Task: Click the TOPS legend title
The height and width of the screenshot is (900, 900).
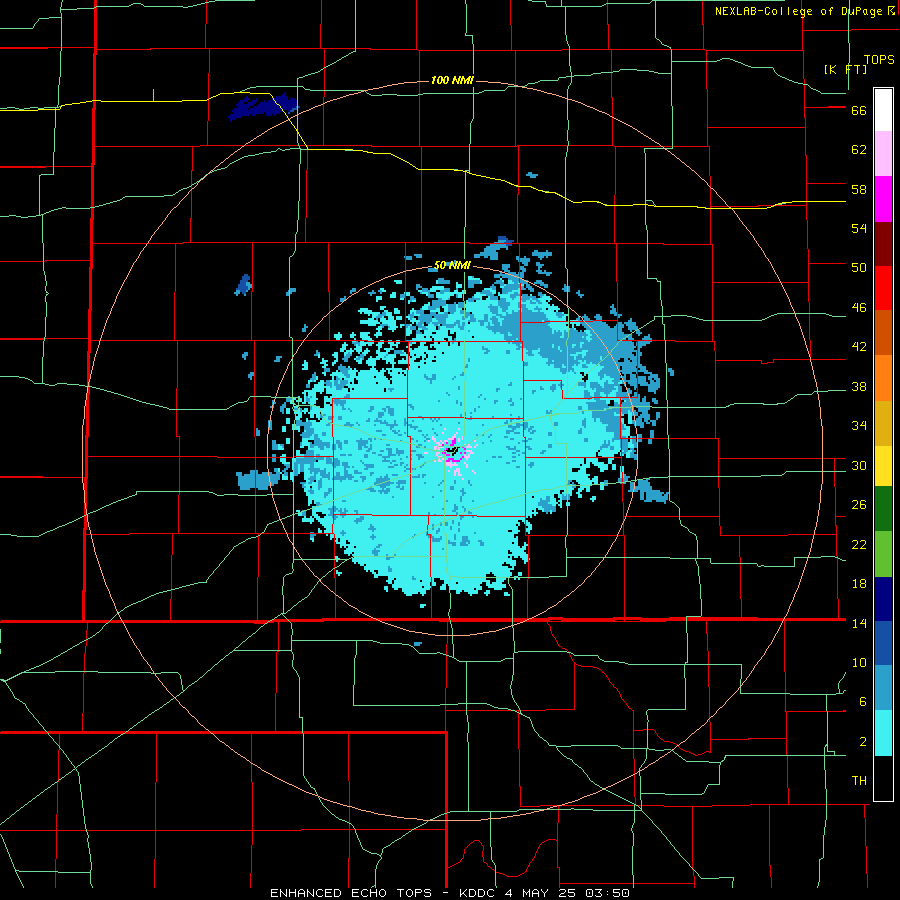Action: [x=879, y=59]
